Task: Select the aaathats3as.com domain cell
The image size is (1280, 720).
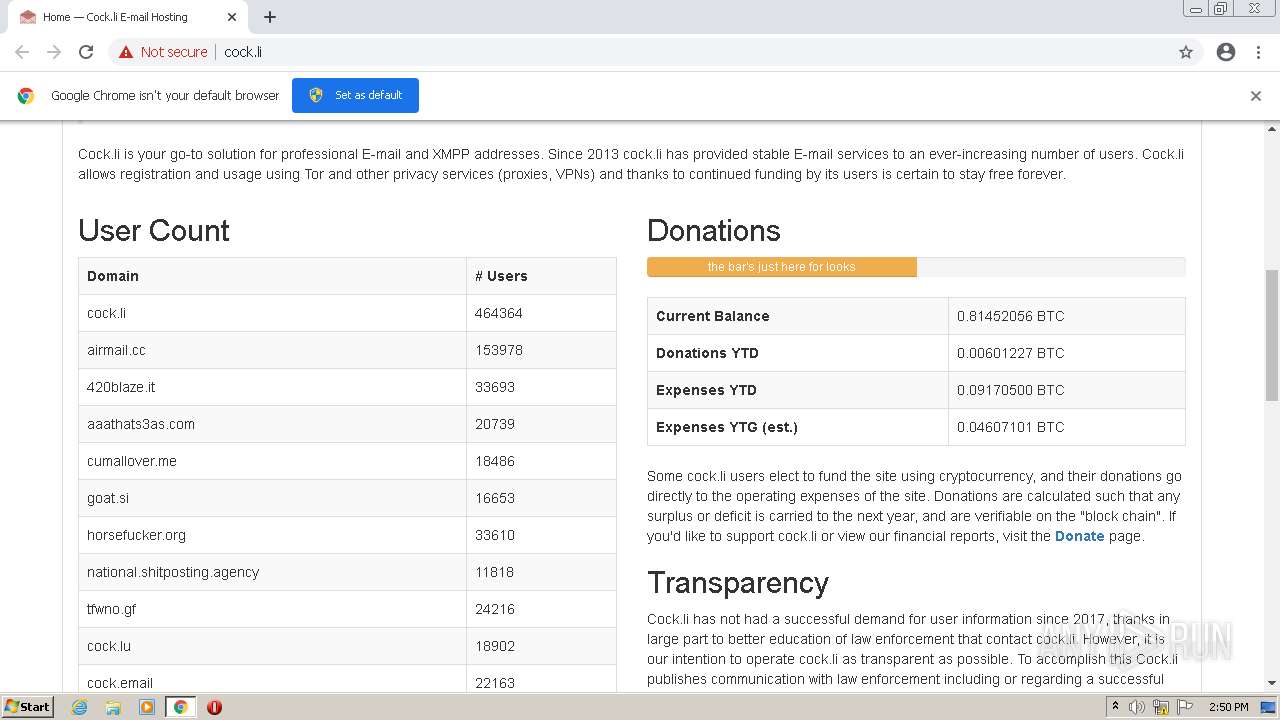Action: click(273, 424)
